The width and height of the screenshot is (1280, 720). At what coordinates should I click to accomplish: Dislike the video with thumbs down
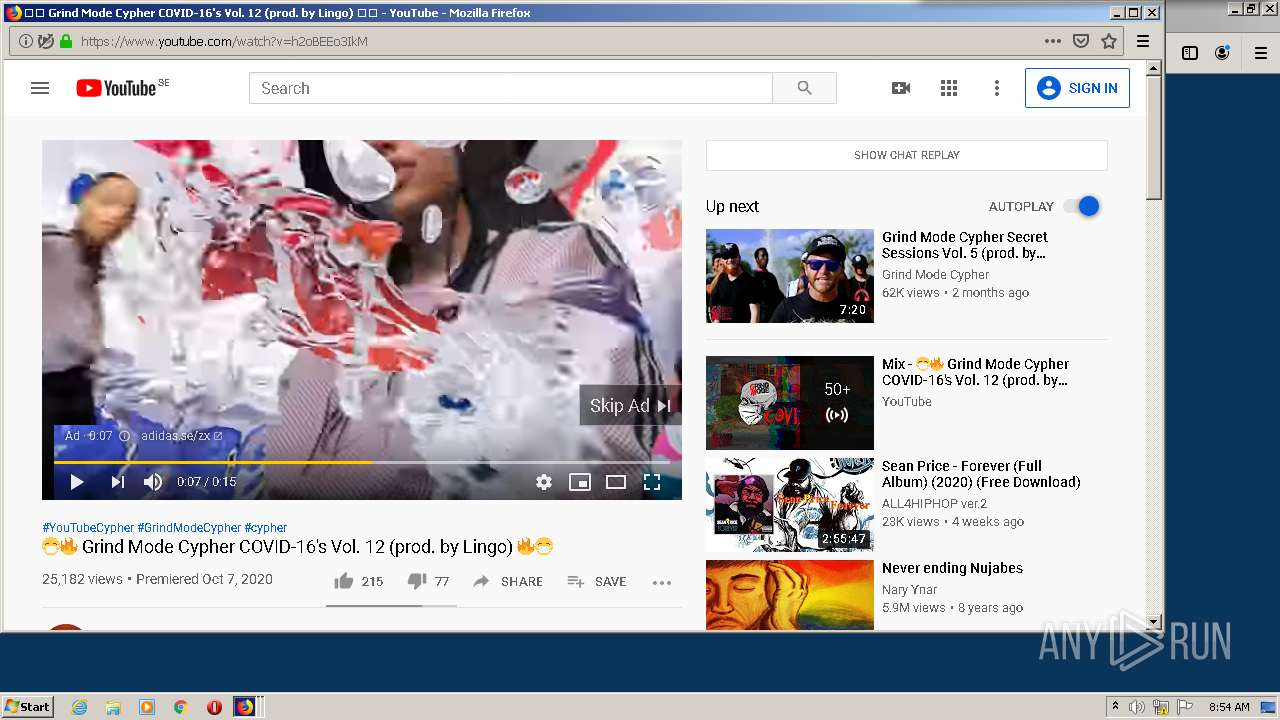tap(428, 581)
